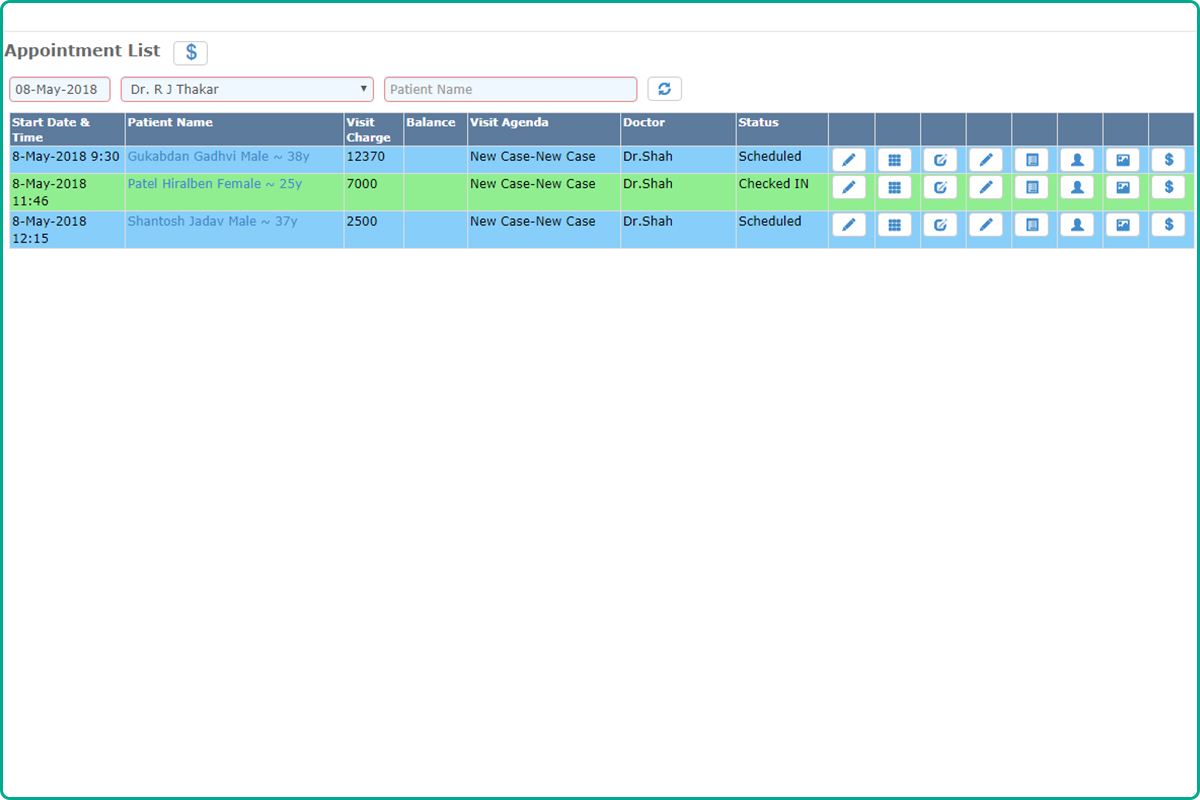
Task: Click the document list icon in Patel Hiralben's row
Action: click(x=1031, y=187)
